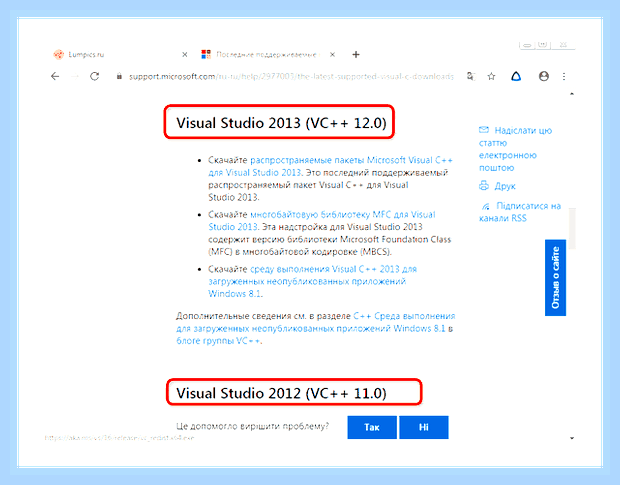Close the Lumpics.ru tab

pyautogui.click(x=185, y=55)
